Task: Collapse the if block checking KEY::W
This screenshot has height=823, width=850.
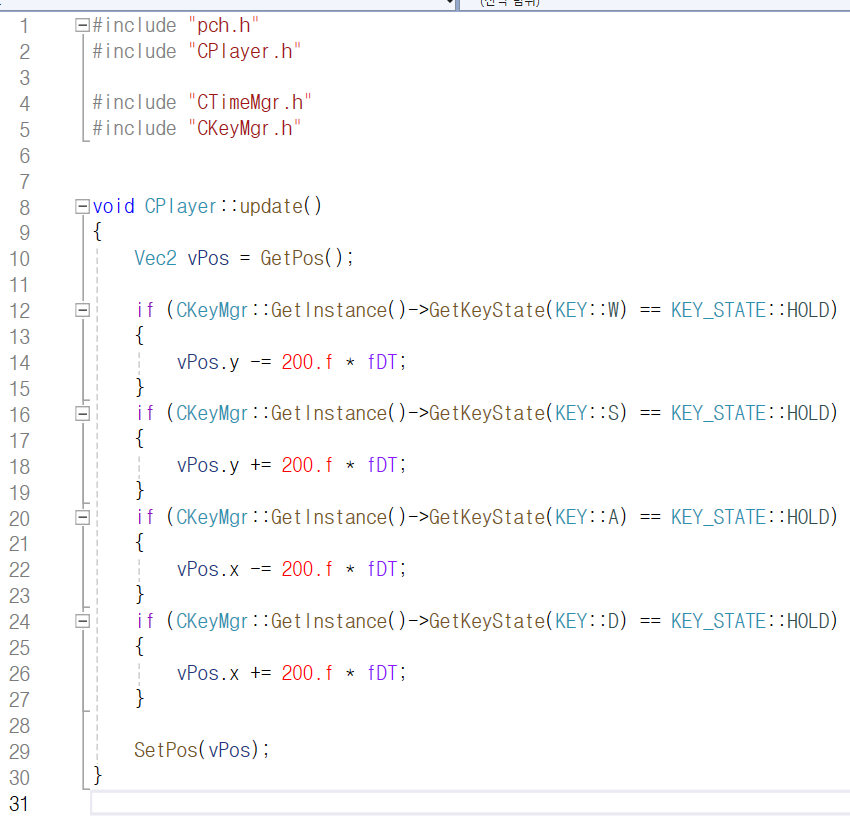Action: 84,310
